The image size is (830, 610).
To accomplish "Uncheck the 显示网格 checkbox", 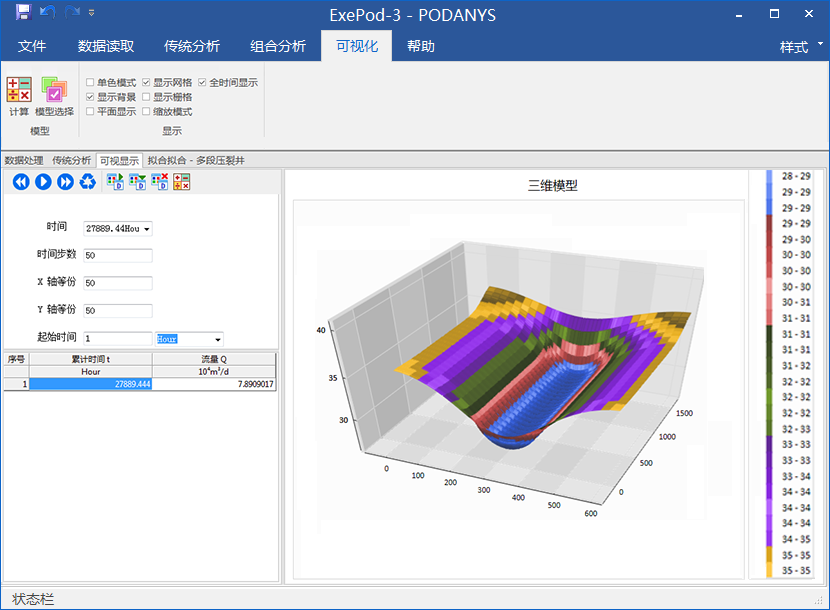I will pyautogui.click(x=147, y=83).
